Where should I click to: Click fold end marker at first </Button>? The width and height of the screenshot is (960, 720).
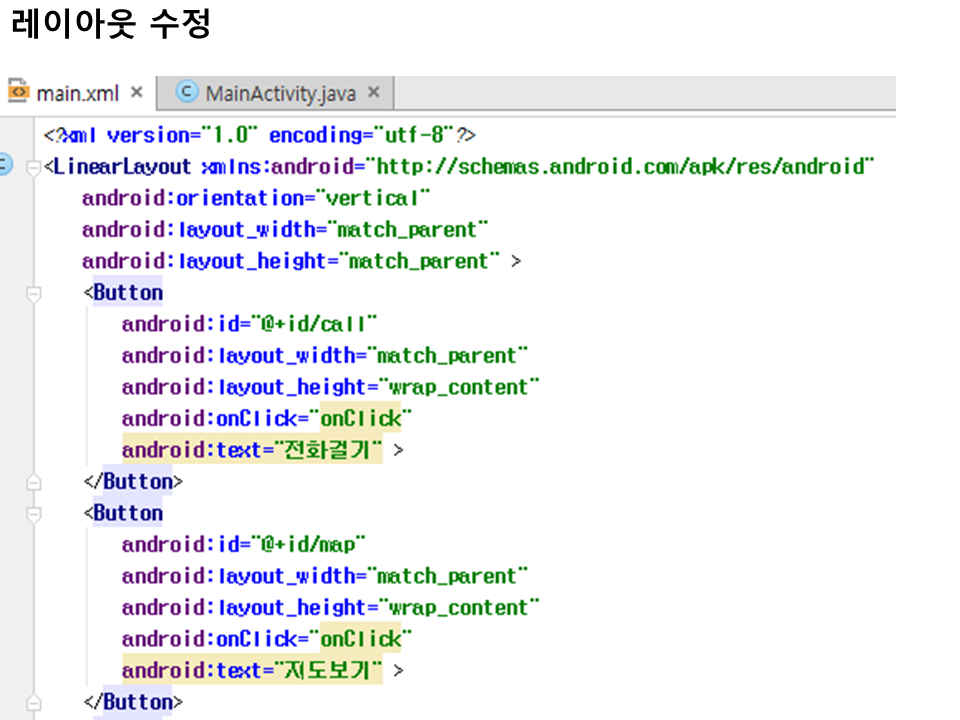pos(33,482)
